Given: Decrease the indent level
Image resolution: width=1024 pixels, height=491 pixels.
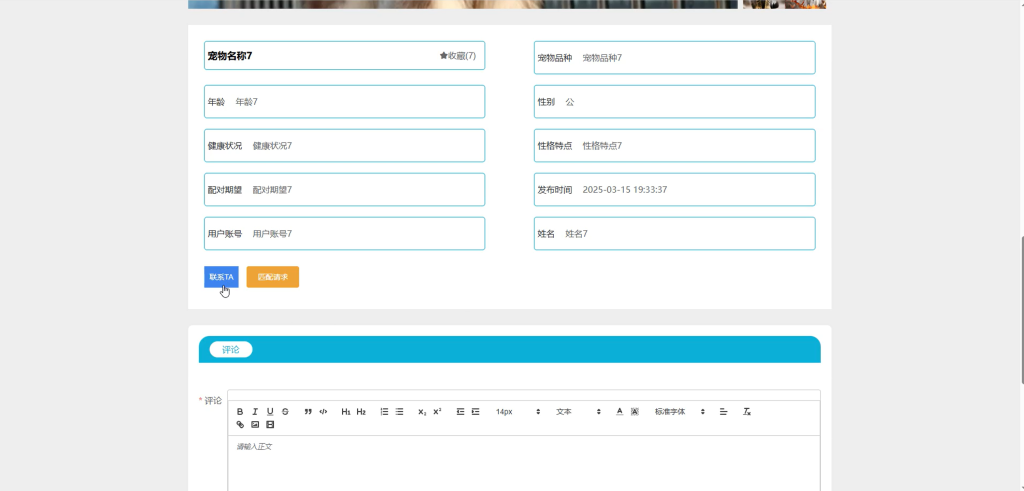Looking at the screenshot, I should (460, 412).
